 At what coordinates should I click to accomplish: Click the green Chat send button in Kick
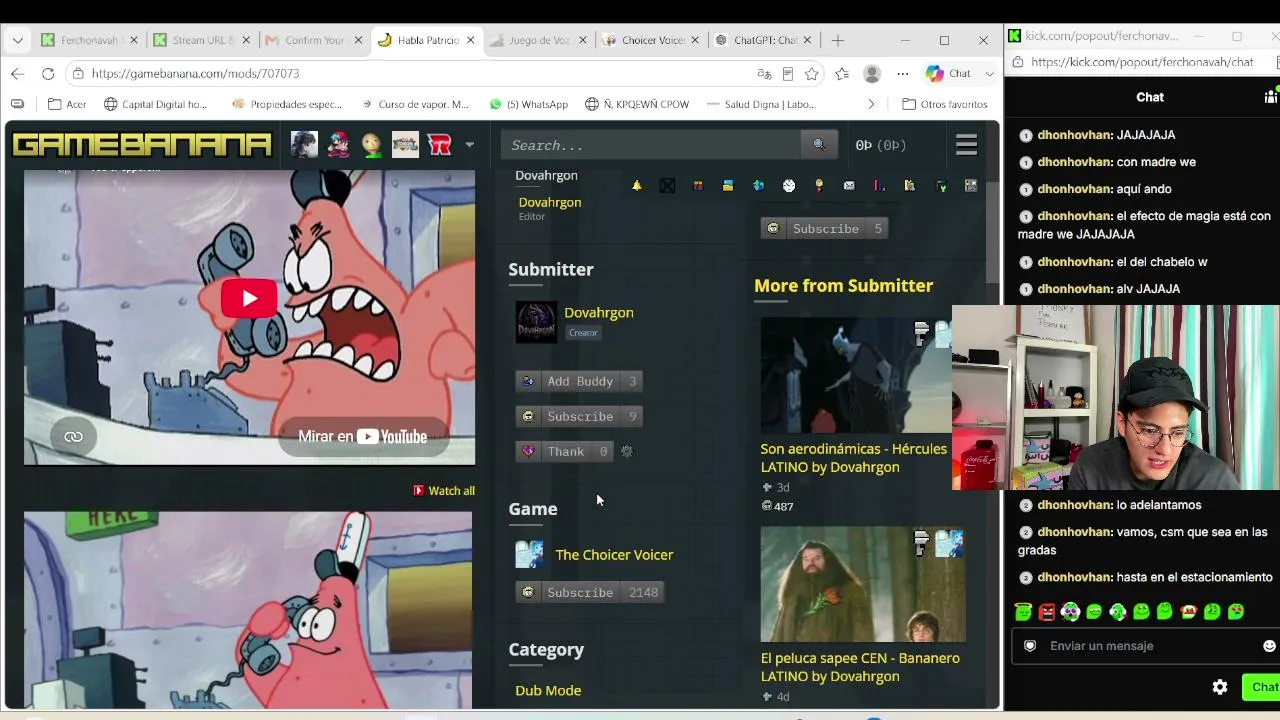point(1262,687)
